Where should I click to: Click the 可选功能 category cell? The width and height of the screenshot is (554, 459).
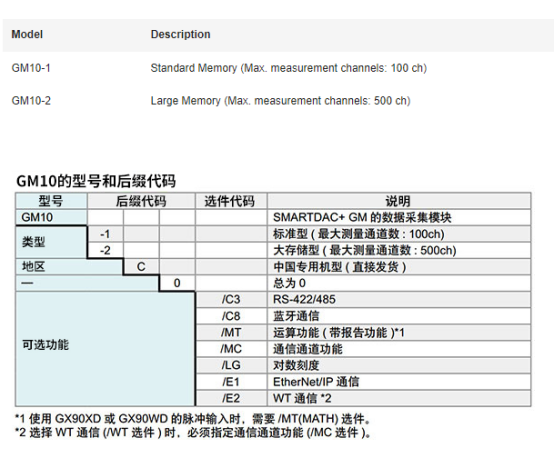pyautogui.click(x=105, y=349)
